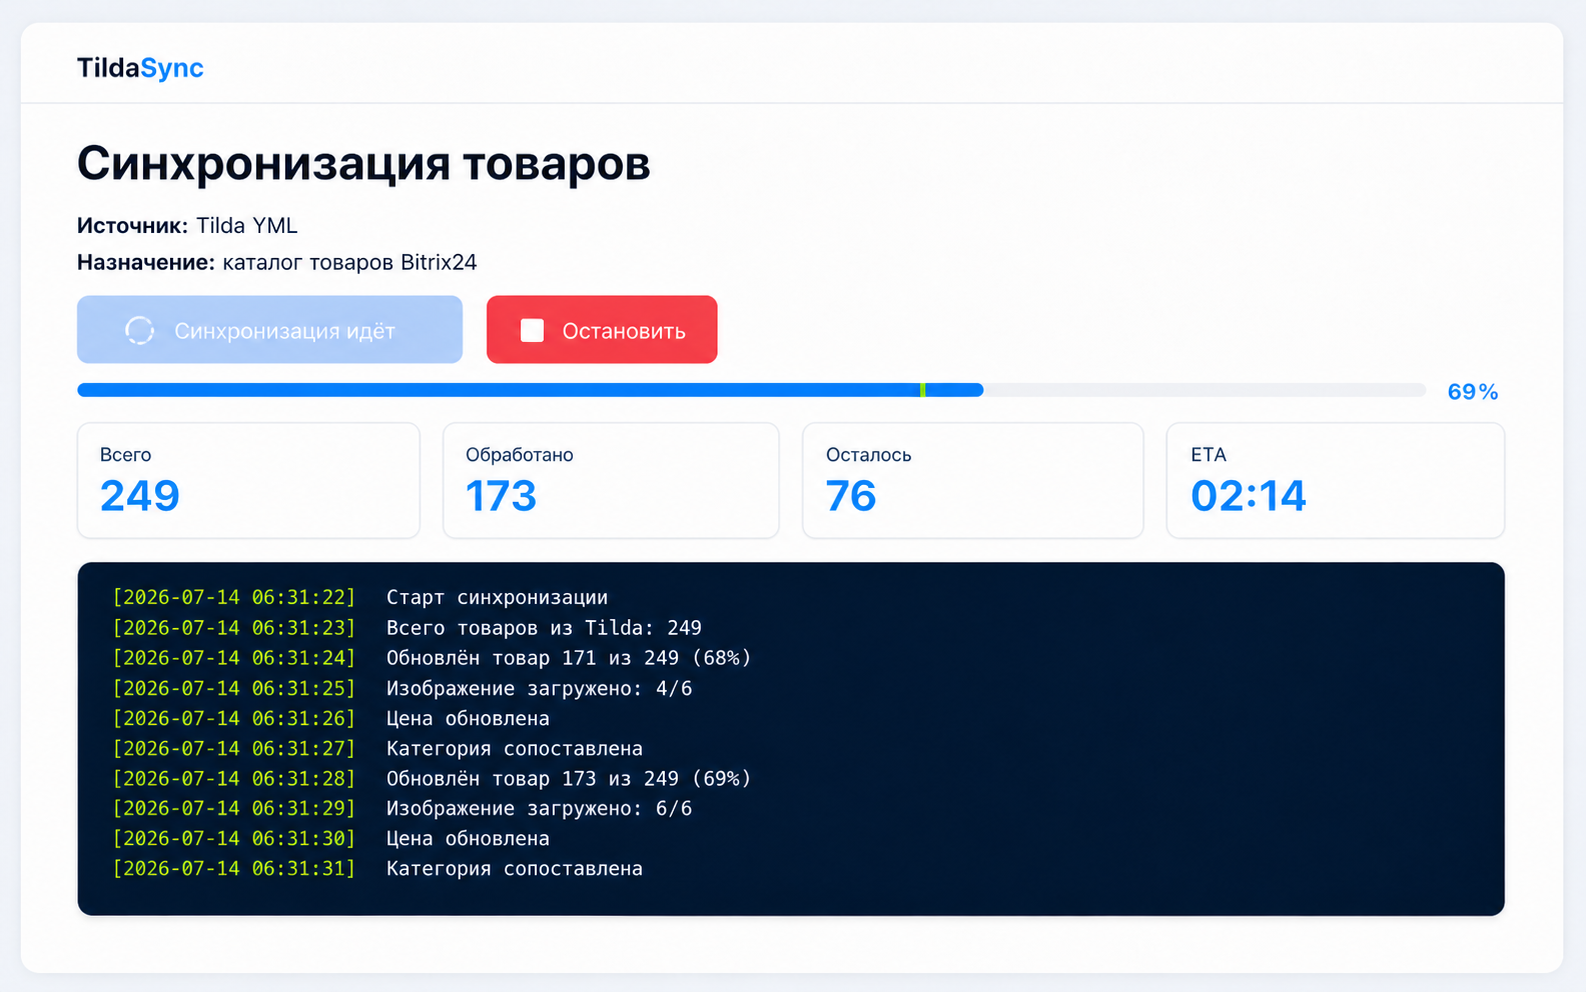Click 'Назначение: каталог товаров Bitrix24' line

point(277,262)
